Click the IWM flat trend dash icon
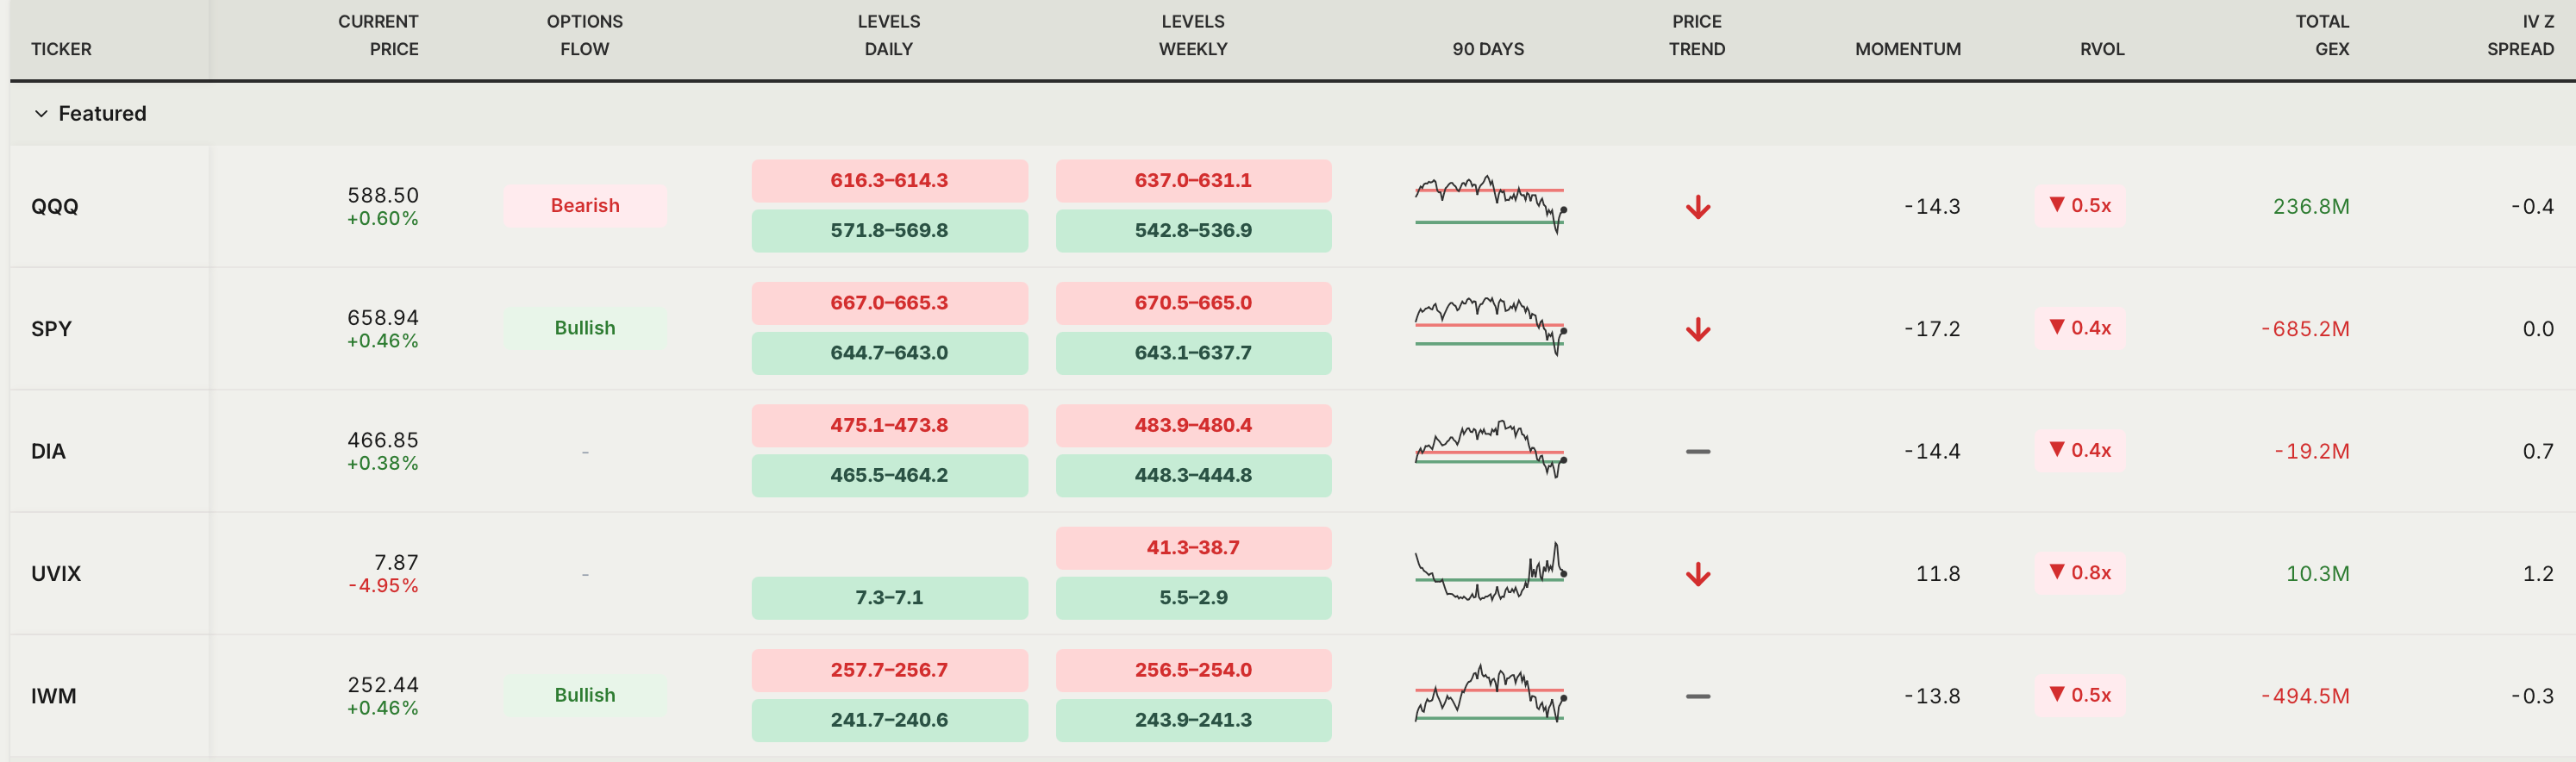 tap(1698, 697)
